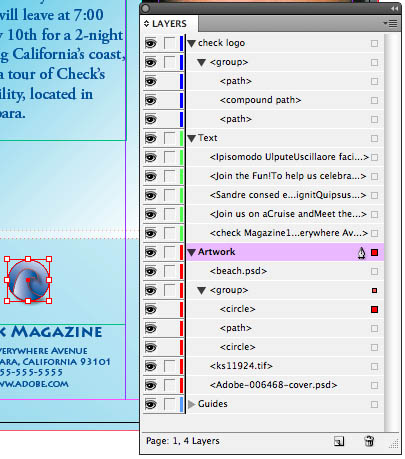Click the pen icon on Artwork layer
Screen dimensions: 405x459
pos(361,253)
